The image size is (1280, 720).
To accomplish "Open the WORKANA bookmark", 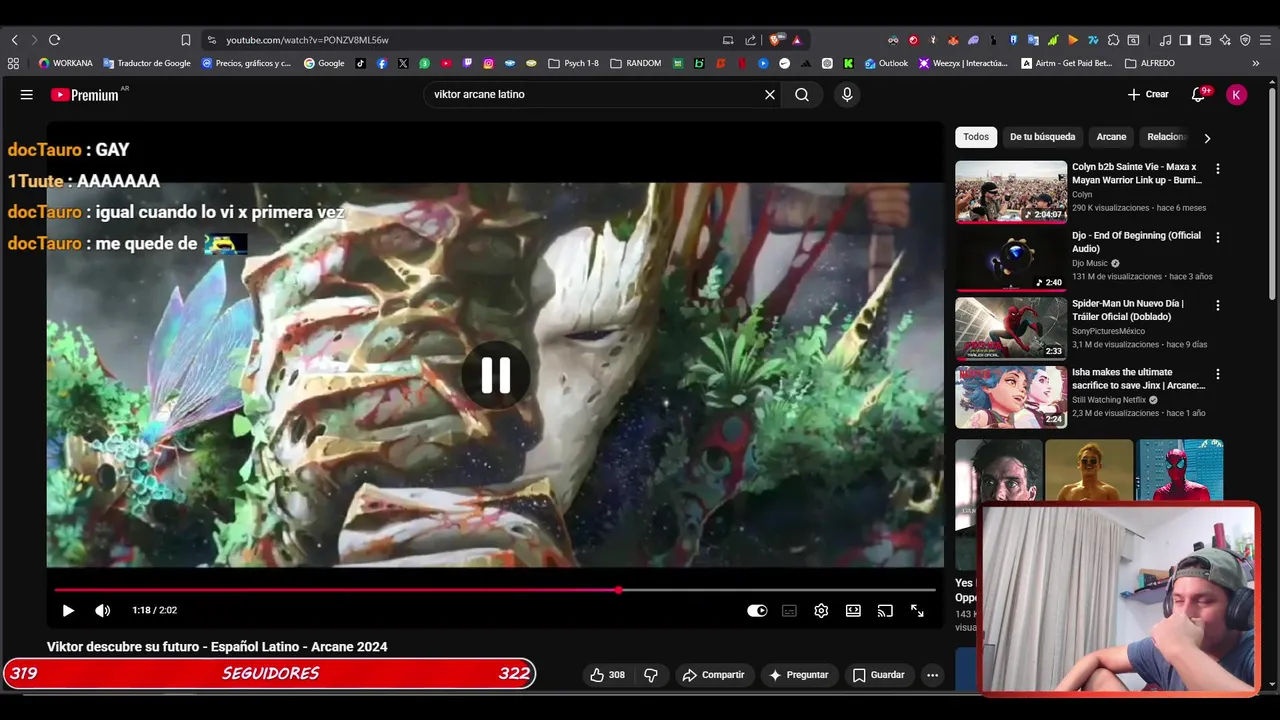I will click(65, 63).
